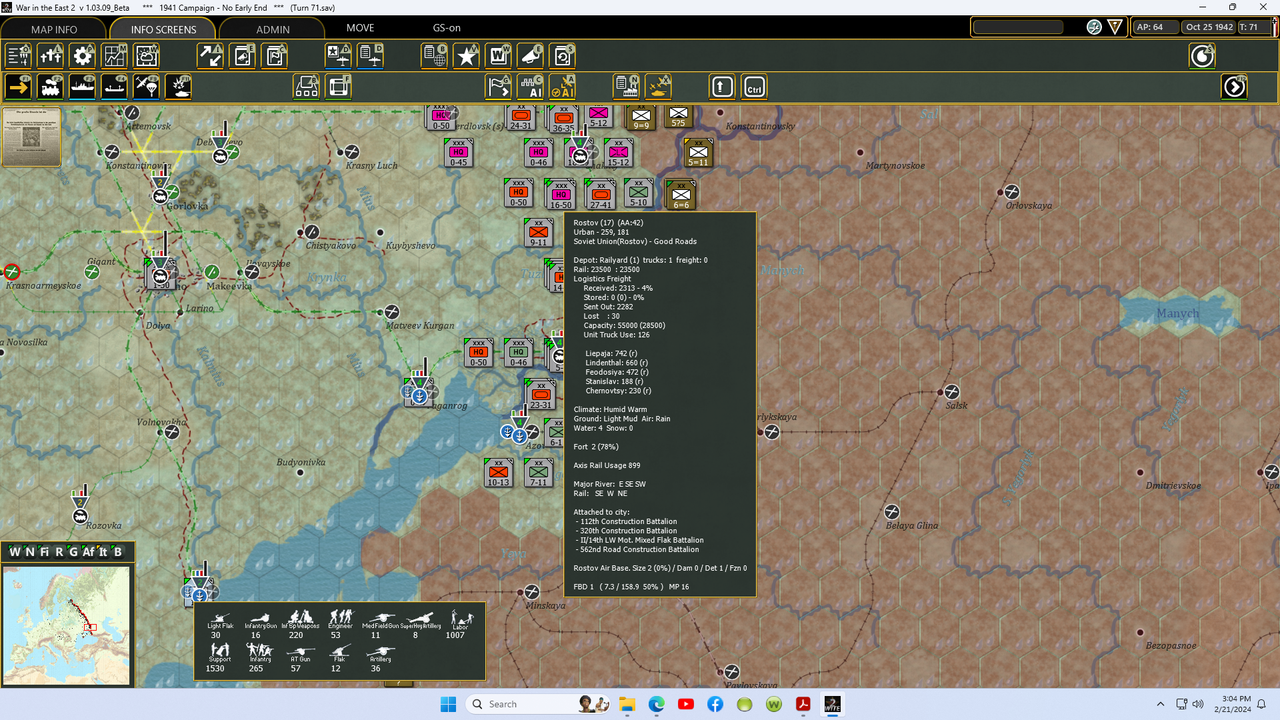Select rail movement mode train icon
1280x720 pixels.
[51, 87]
